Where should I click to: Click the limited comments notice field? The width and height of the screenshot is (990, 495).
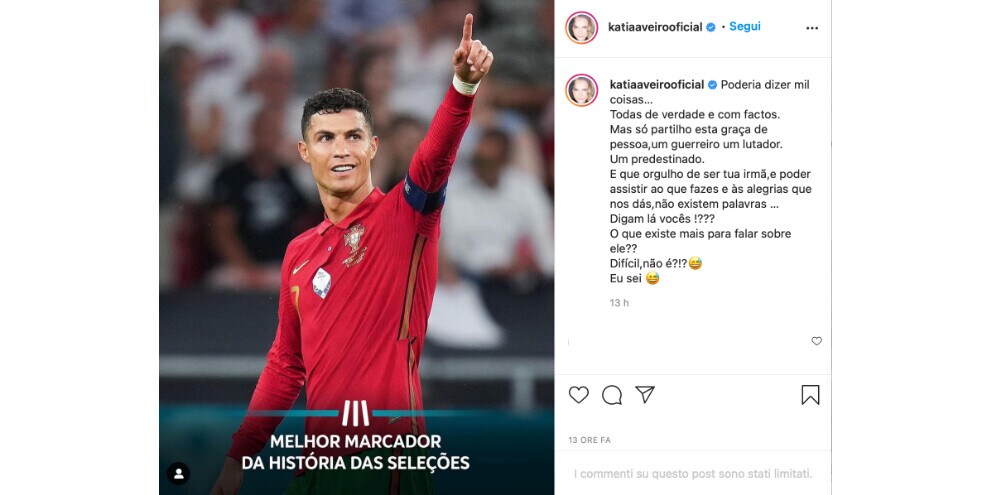tap(693, 473)
